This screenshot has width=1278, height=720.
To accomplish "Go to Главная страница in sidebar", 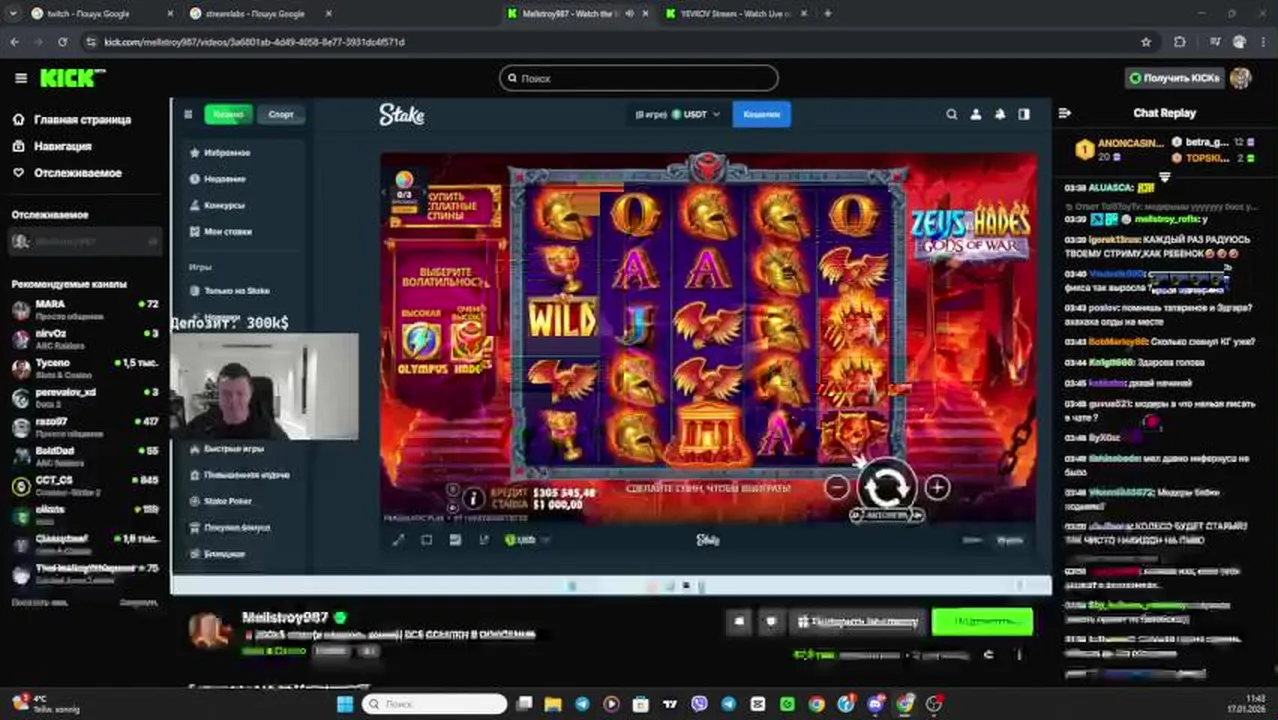I will click(82, 119).
